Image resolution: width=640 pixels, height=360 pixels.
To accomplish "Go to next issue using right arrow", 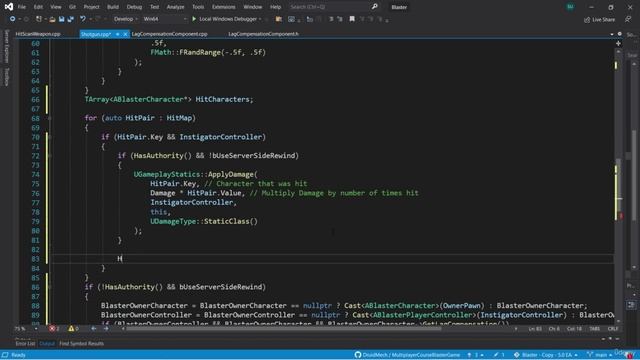I will 106,328.
